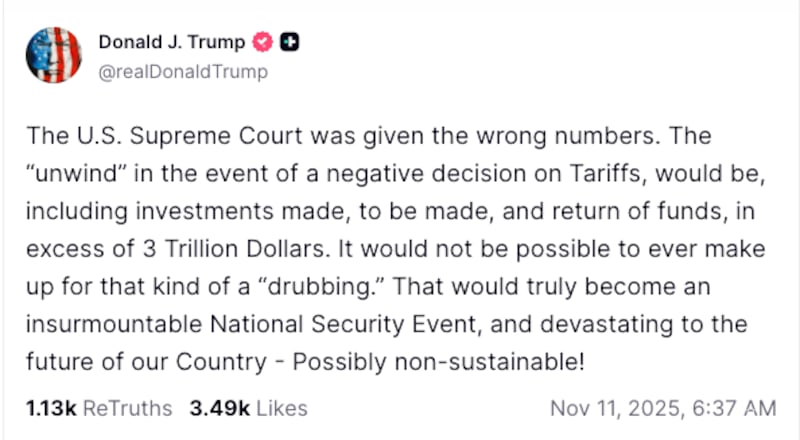Open the @realDonaldTrump handle link
The image size is (800, 440).
pos(183,72)
